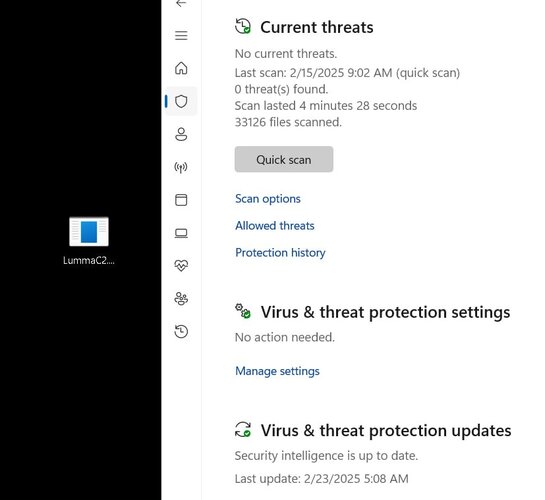Open Allowed threats link
The width and height of the screenshot is (545, 500).
pyautogui.click(x=275, y=226)
